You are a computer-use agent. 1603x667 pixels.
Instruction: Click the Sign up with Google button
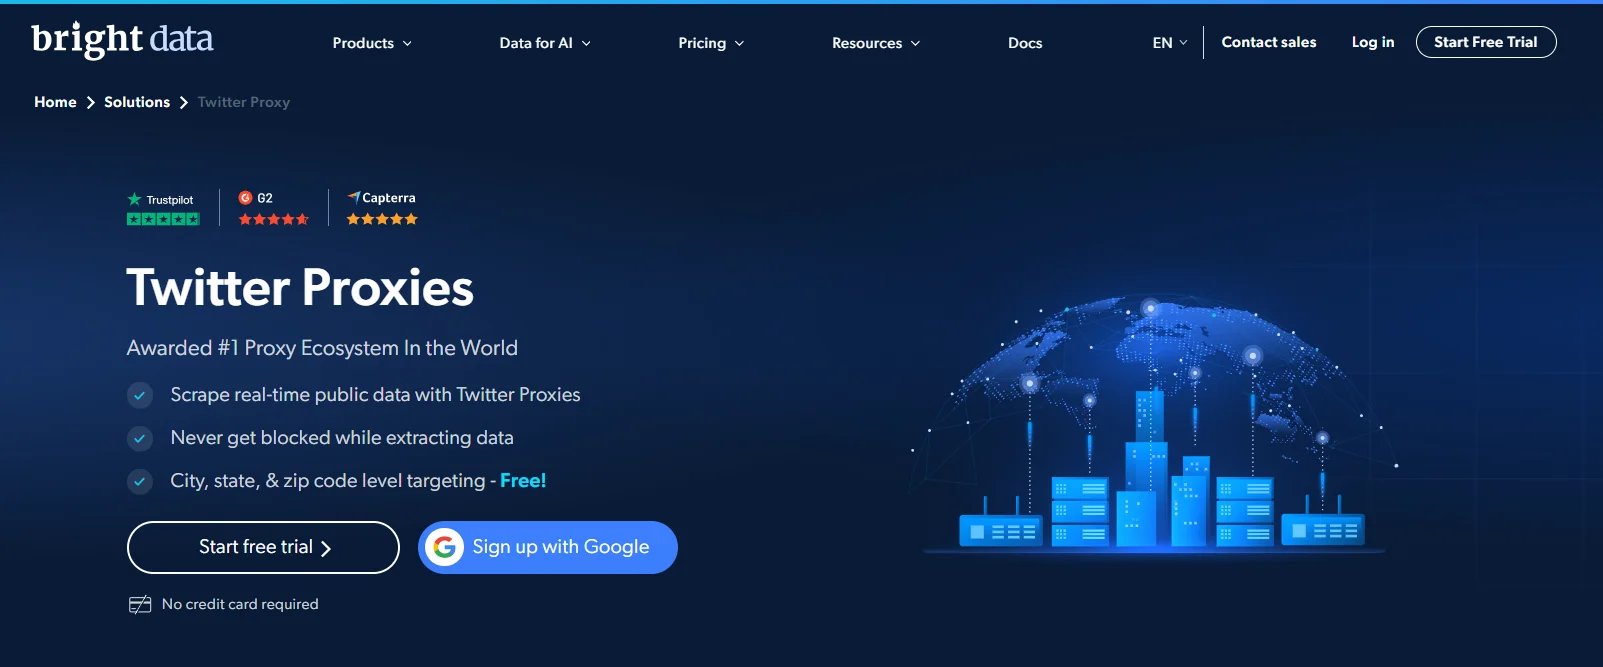click(x=548, y=547)
